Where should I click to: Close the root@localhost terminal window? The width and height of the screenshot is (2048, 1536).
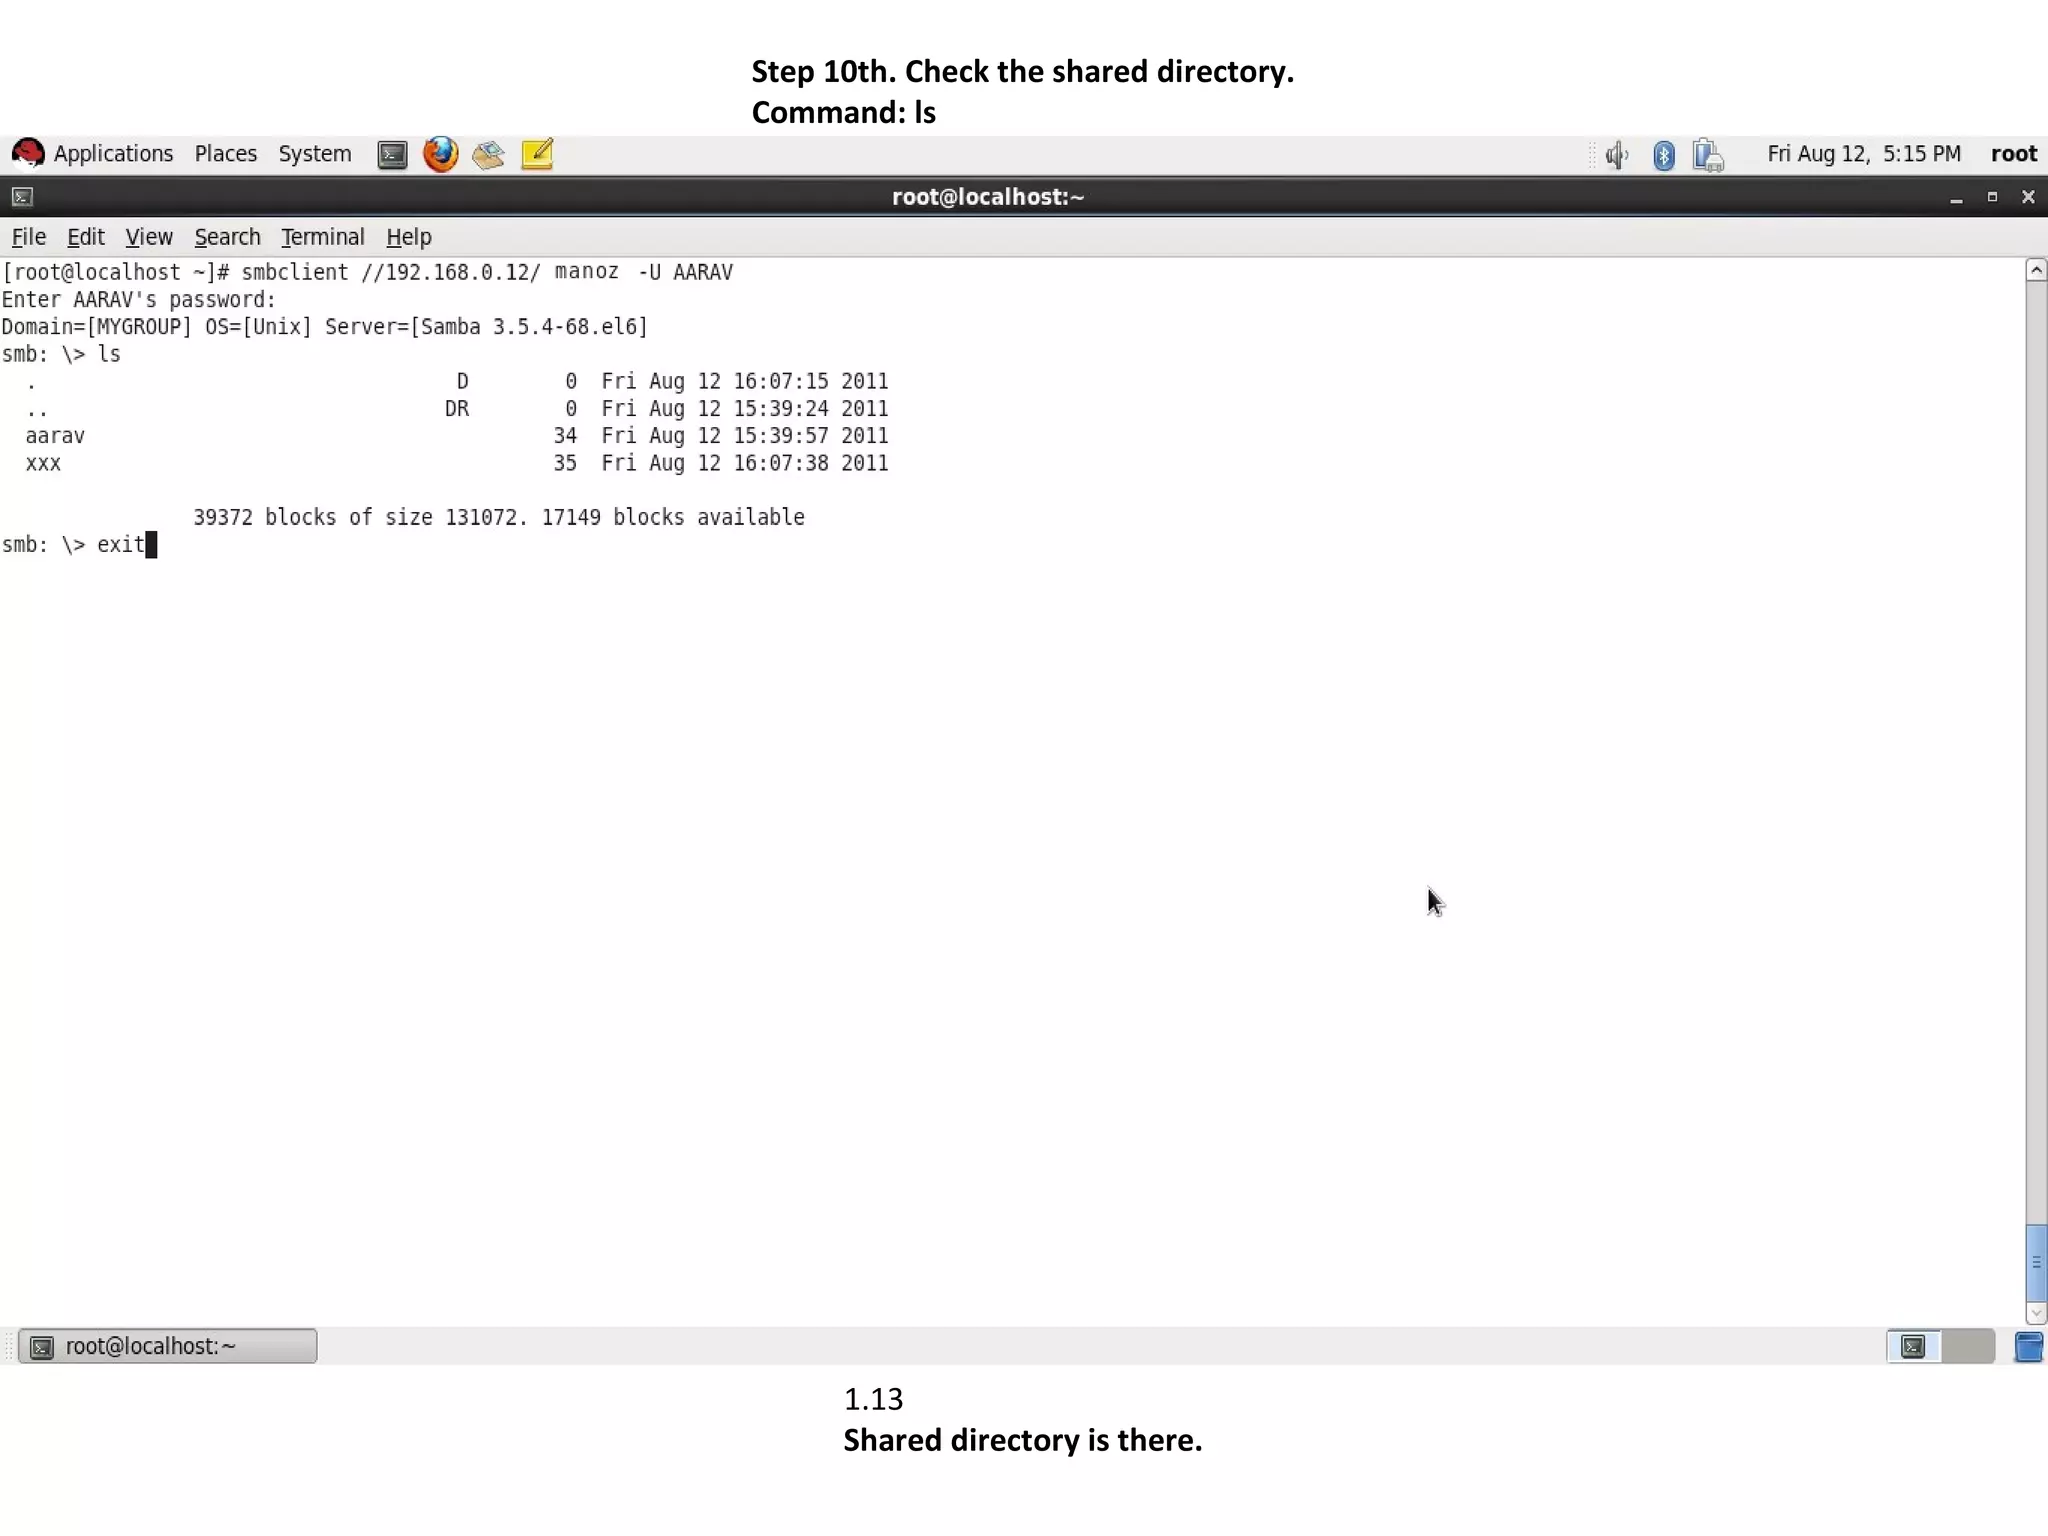tap(2028, 197)
